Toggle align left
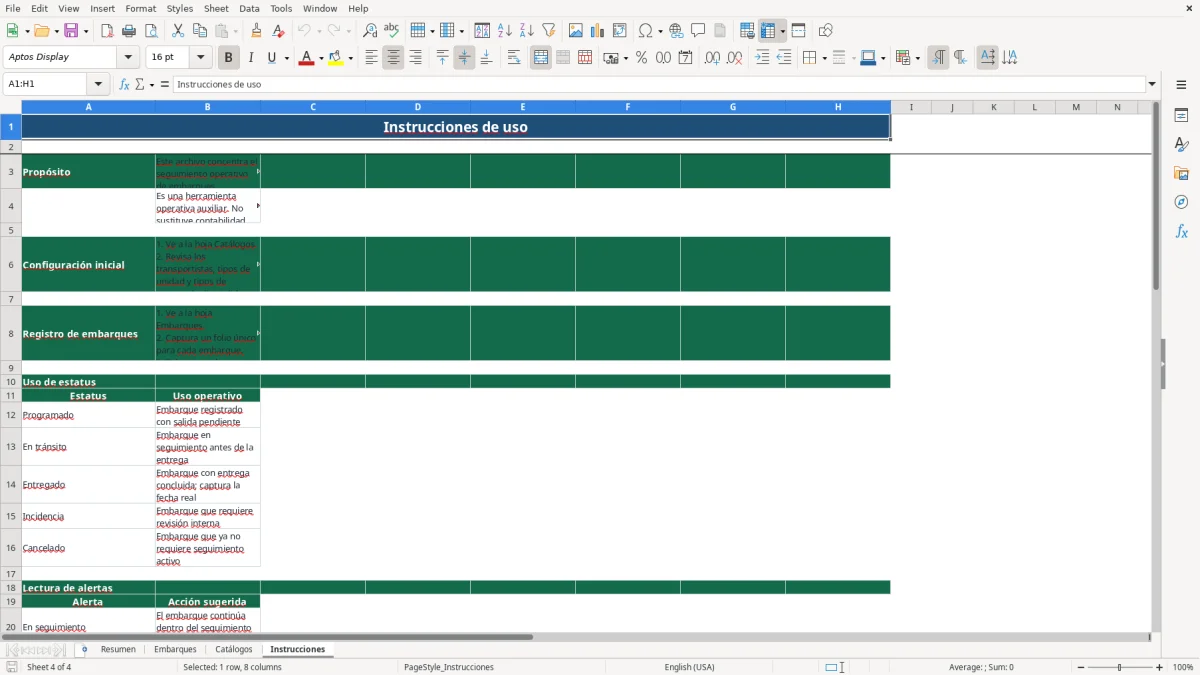Image resolution: width=1200 pixels, height=675 pixels. 371,58
